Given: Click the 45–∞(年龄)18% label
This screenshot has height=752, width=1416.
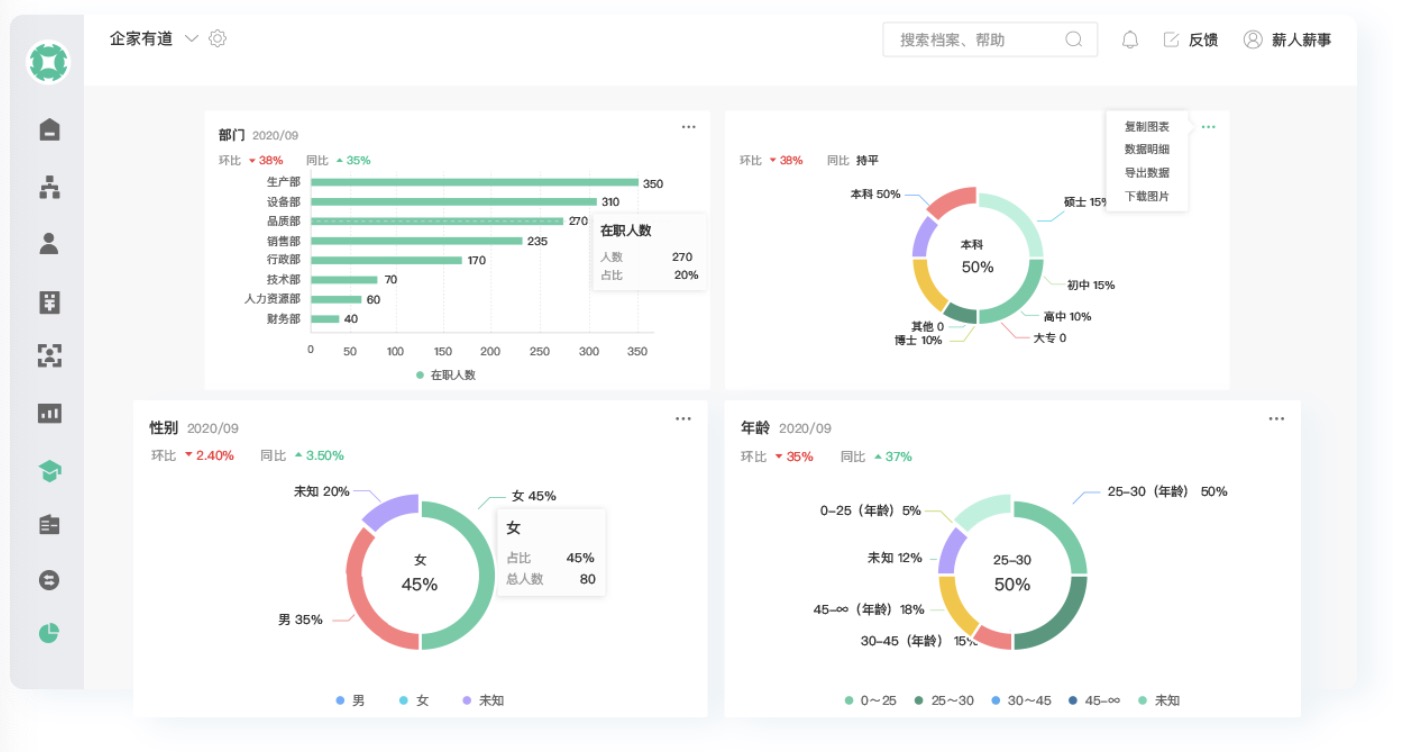Looking at the screenshot, I should tap(869, 609).
